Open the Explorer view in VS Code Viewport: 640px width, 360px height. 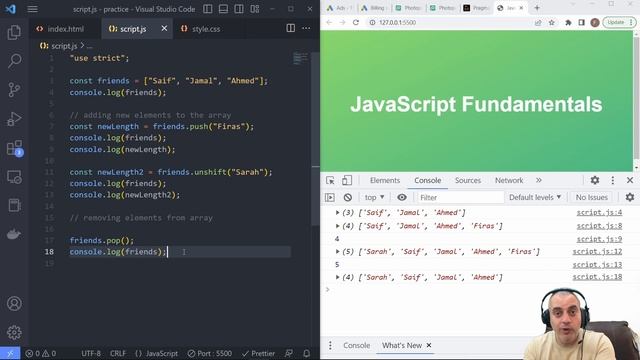pos(14,32)
